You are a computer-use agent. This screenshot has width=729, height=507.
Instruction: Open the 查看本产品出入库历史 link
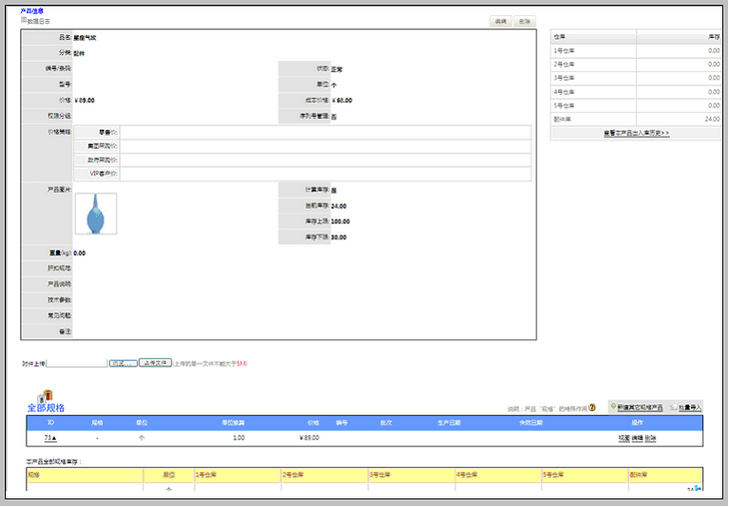(635, 132)
